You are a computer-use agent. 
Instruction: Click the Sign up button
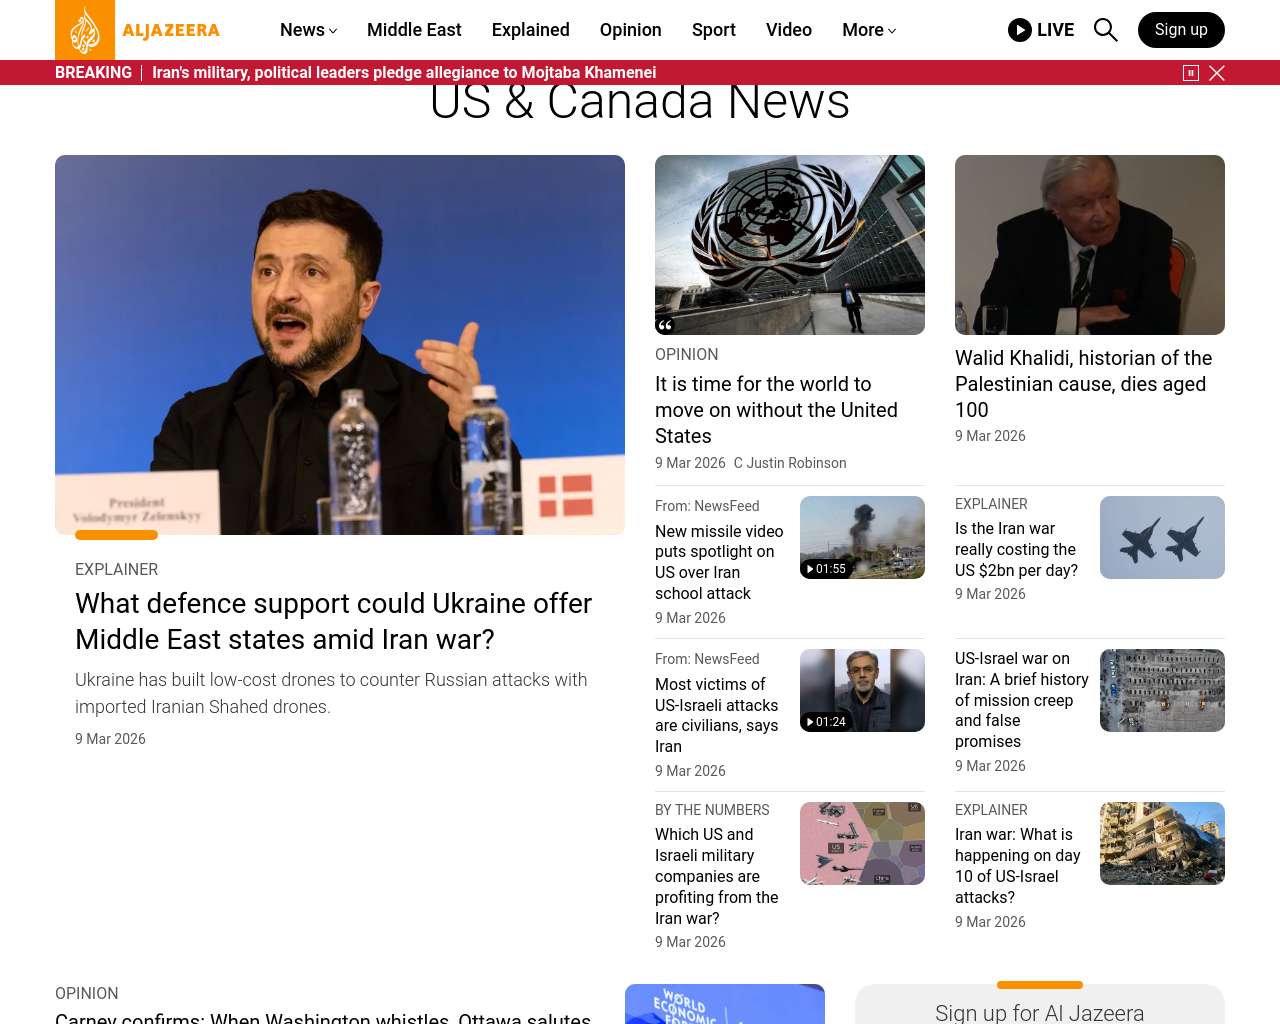1180,30
